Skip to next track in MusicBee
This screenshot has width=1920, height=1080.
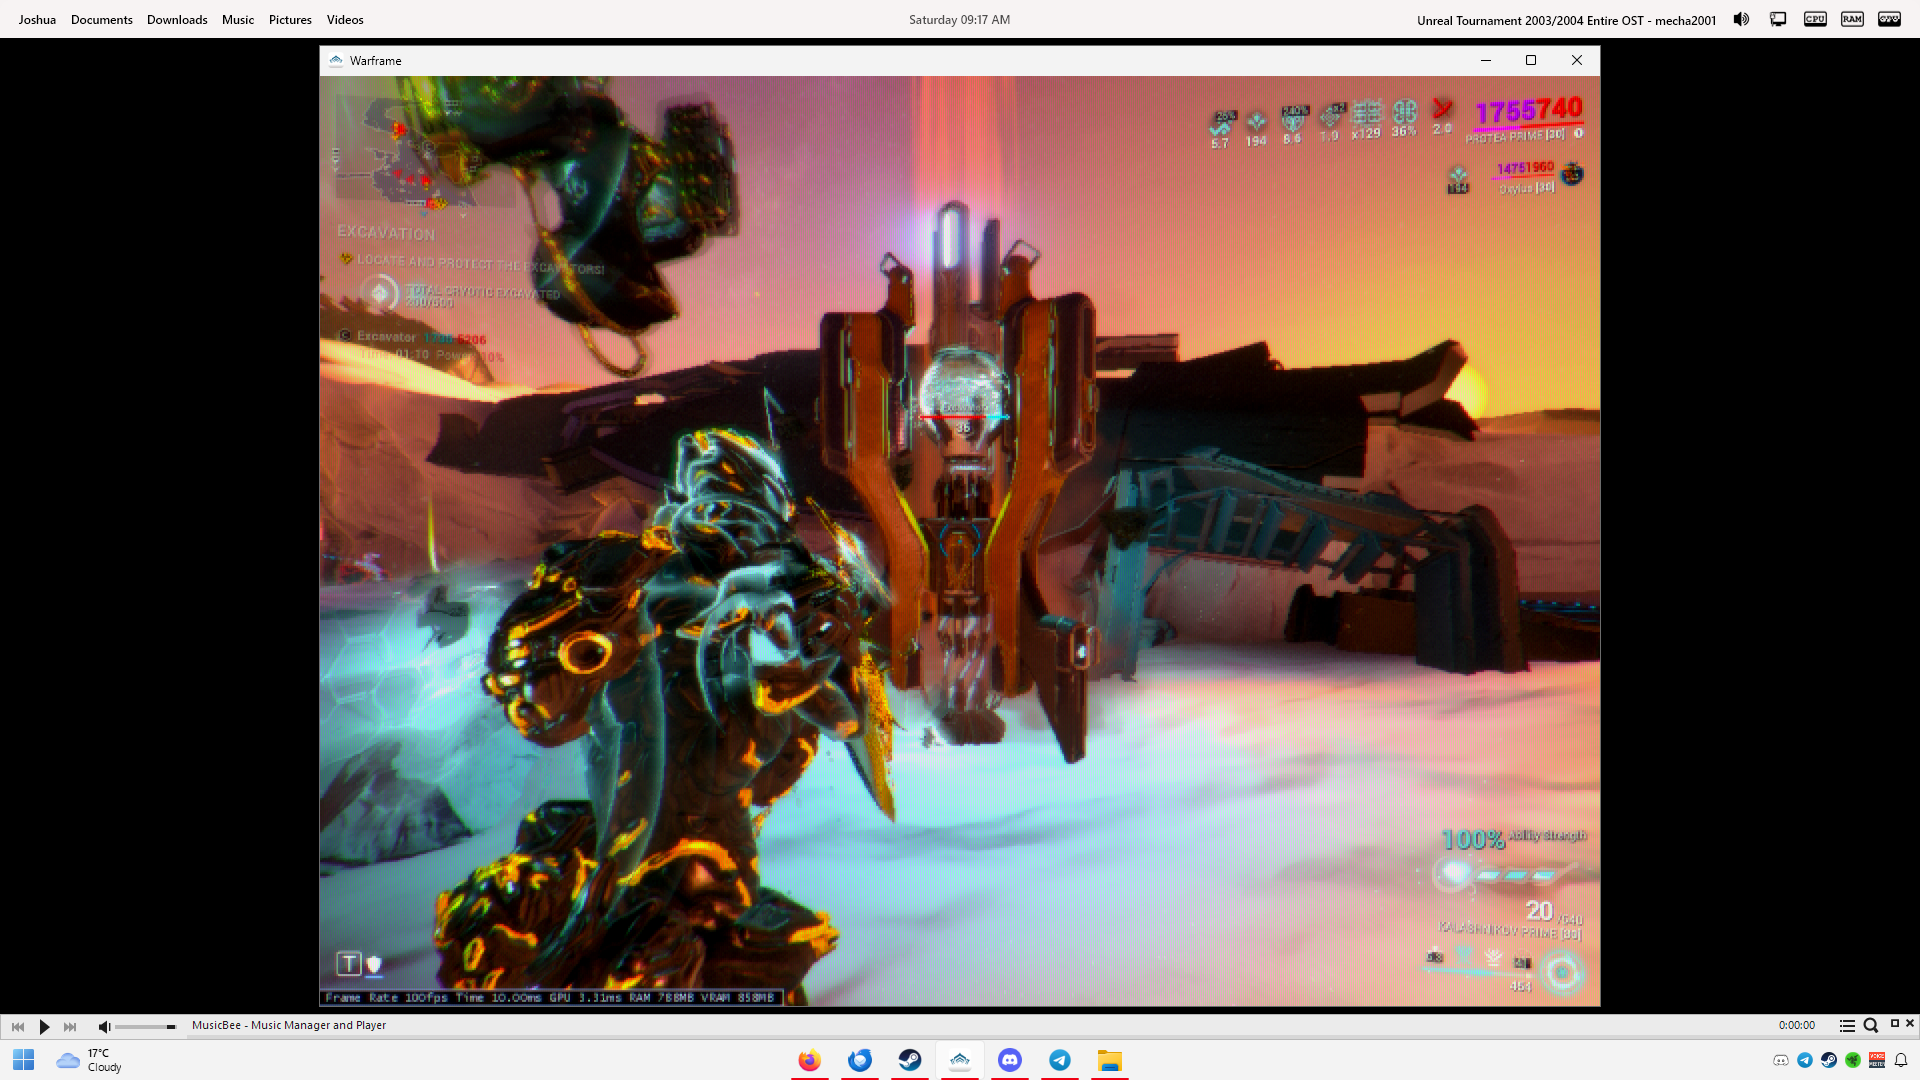(70, 1026)
